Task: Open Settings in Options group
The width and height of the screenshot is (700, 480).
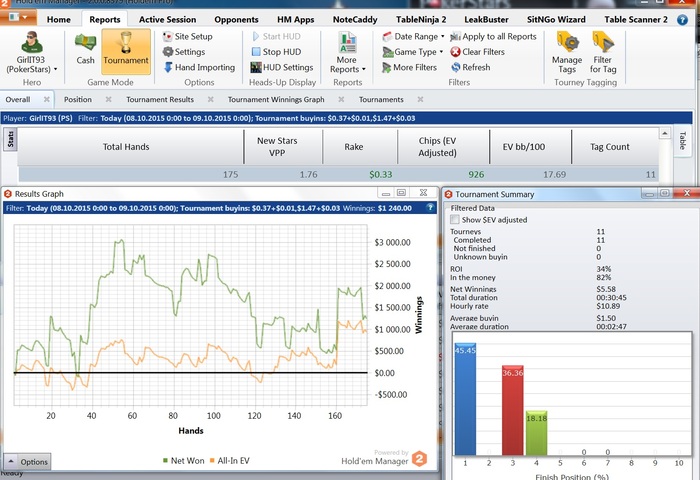Action: pyautogui.click(x=183, y=52)
